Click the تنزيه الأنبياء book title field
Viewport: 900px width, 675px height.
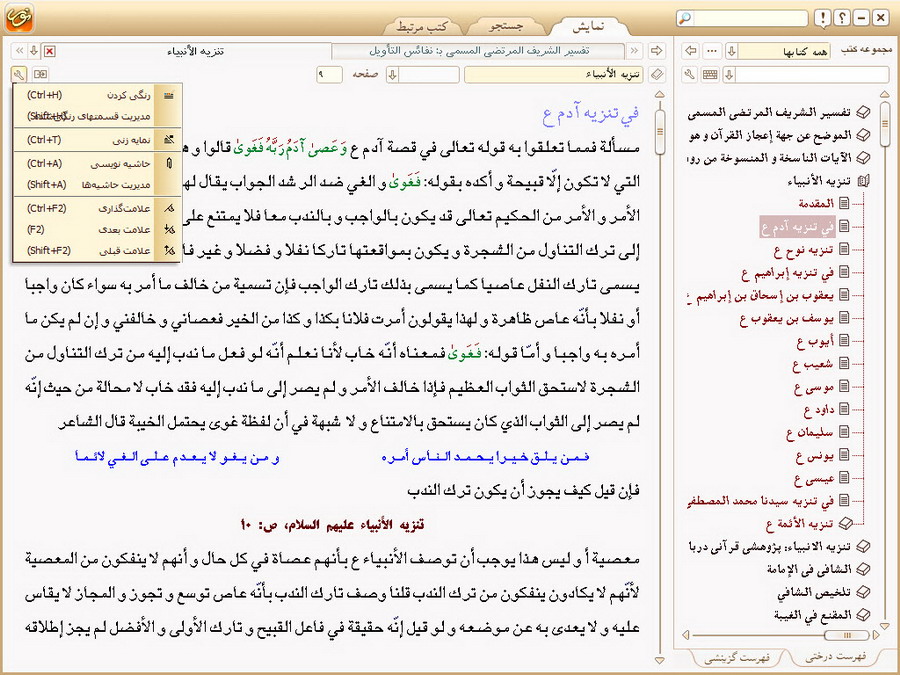(x=553, y=75)
